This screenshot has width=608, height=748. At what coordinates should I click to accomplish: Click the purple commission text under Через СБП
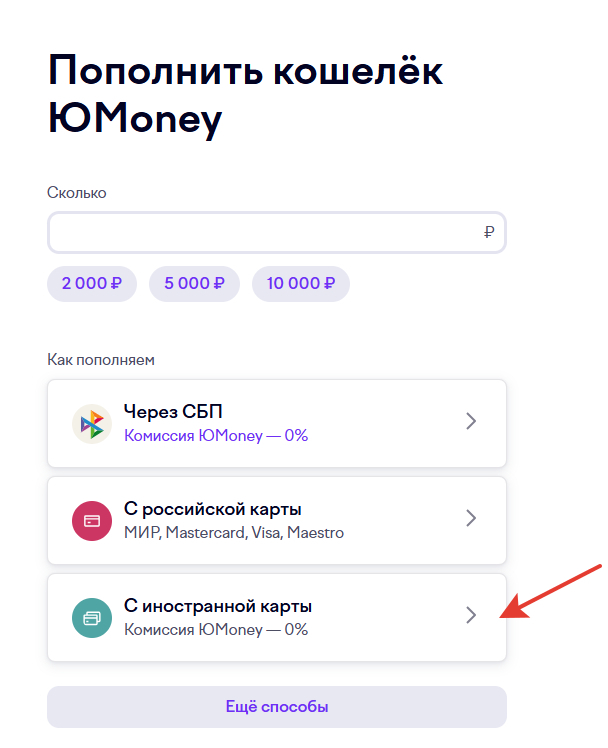click(x=216, y=435)
